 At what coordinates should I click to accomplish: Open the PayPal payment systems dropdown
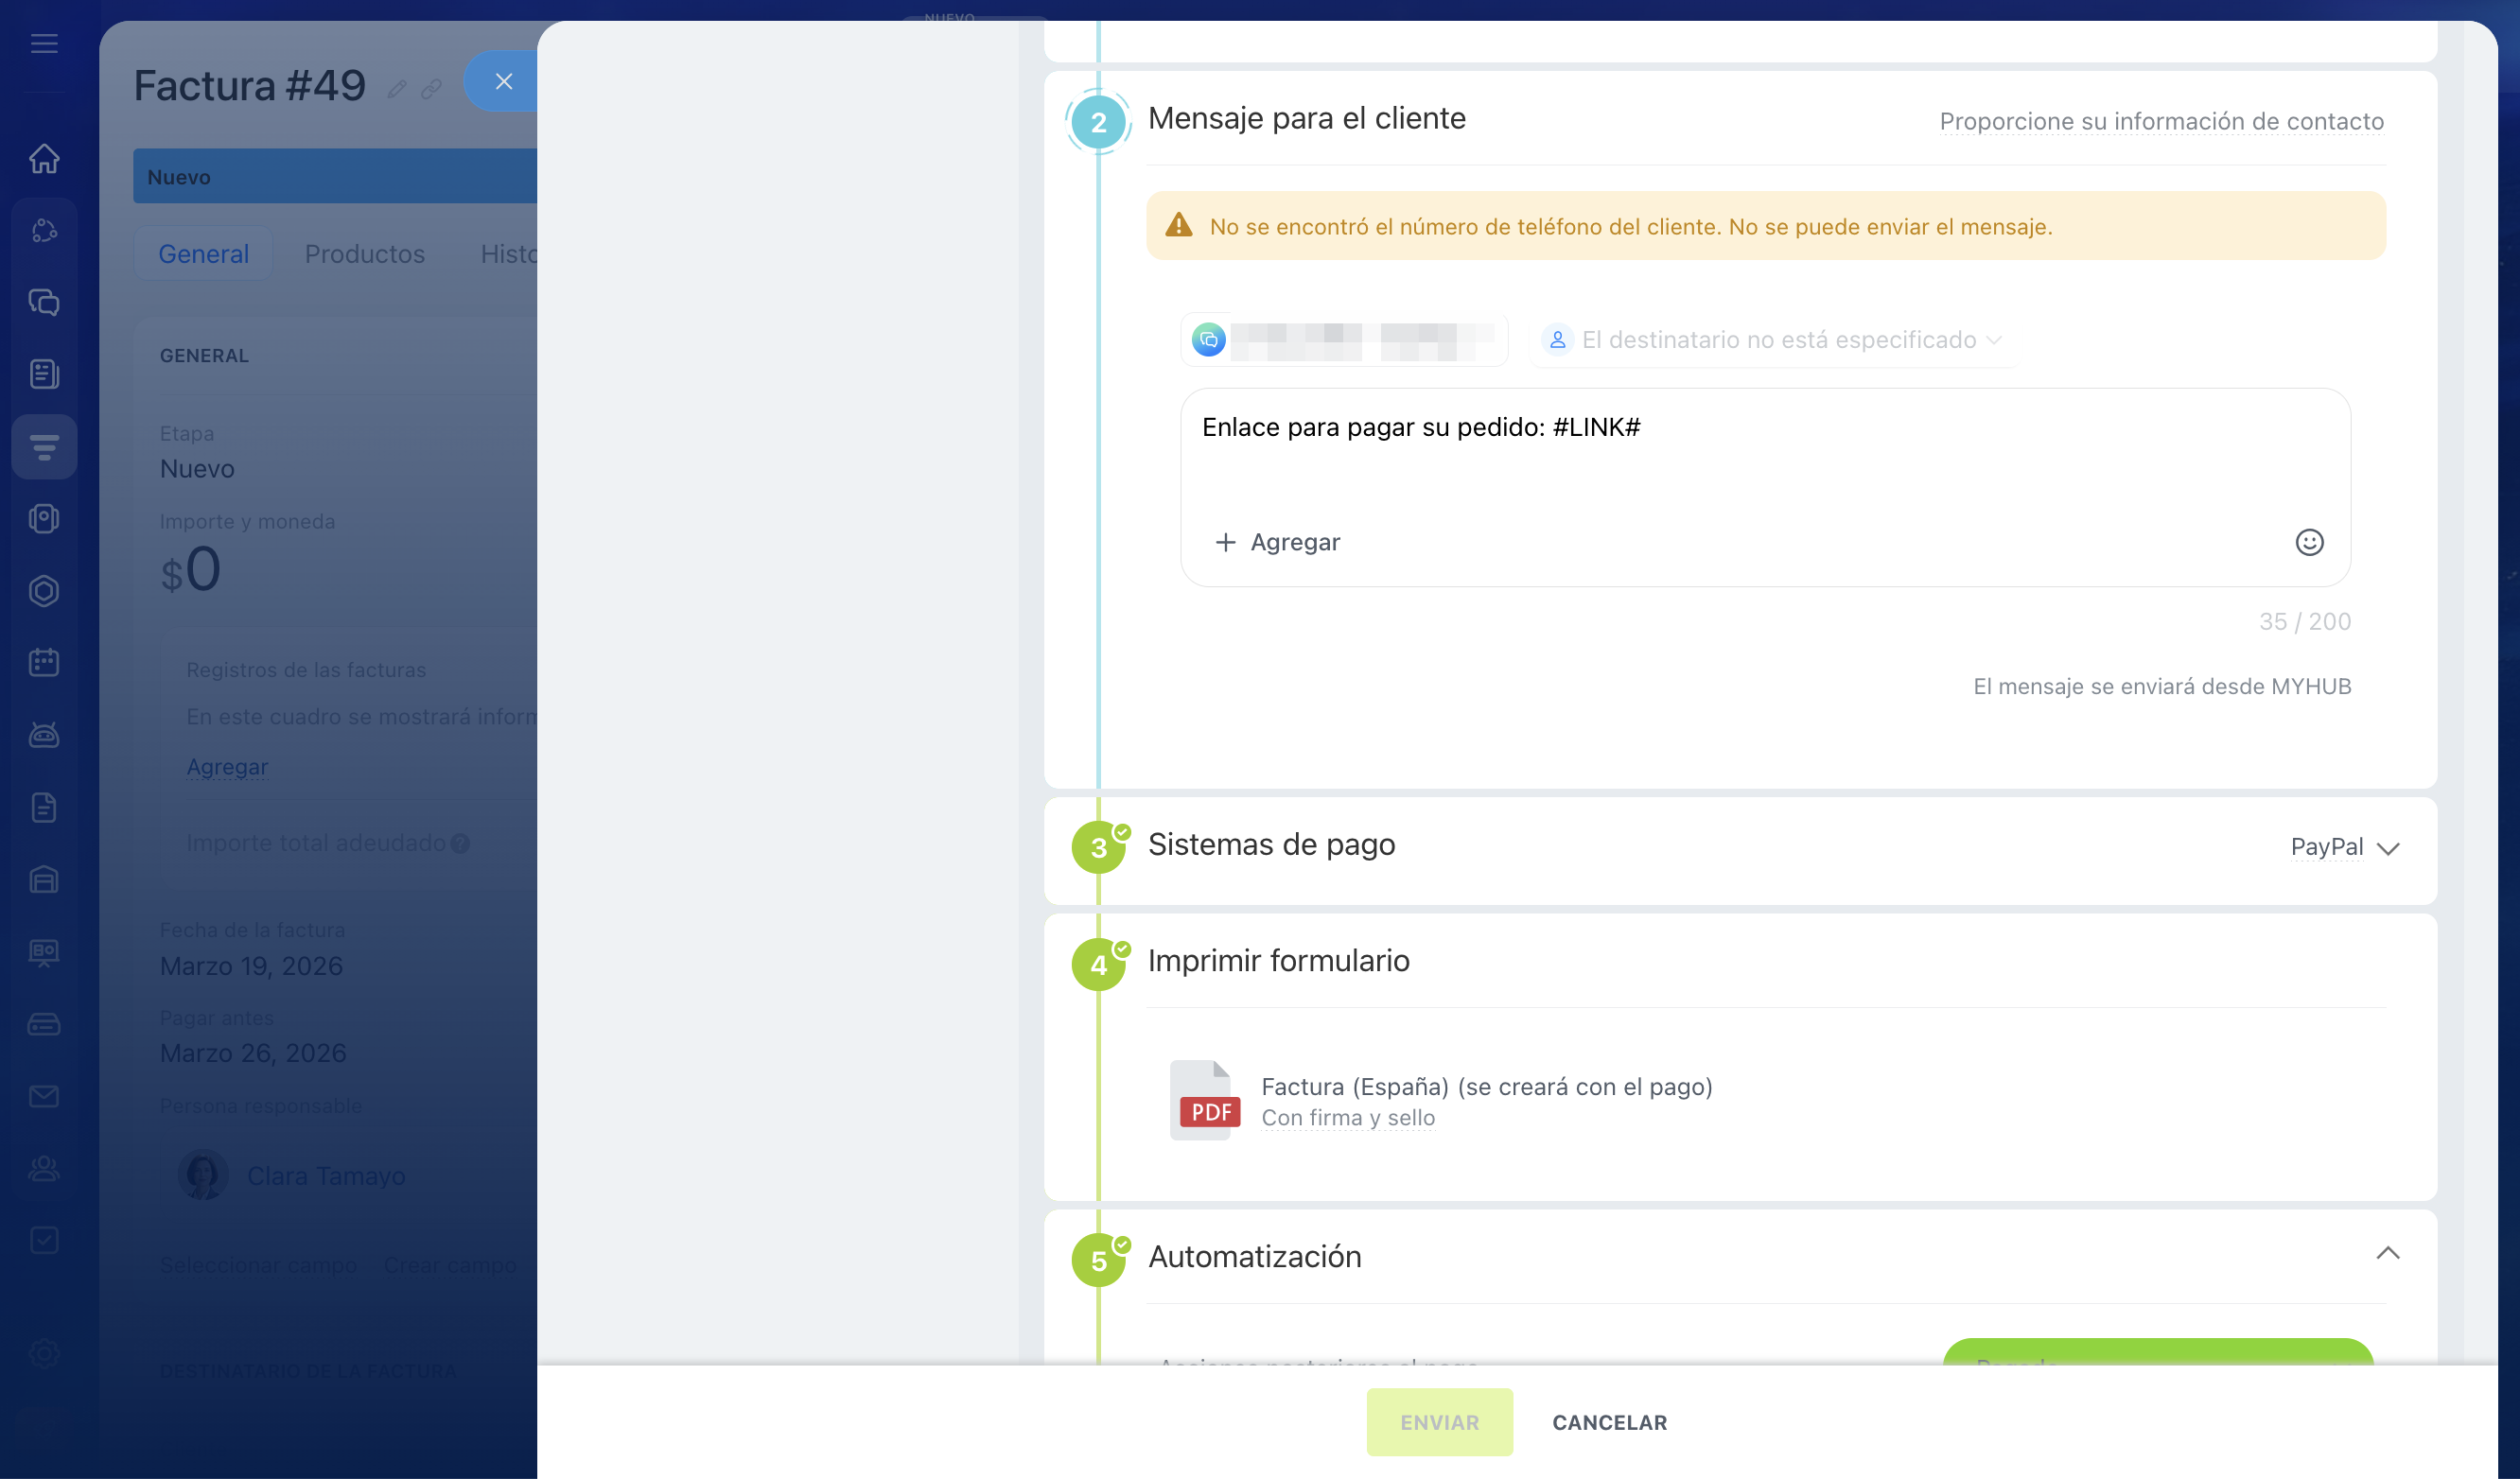(x=2343, y=847)
